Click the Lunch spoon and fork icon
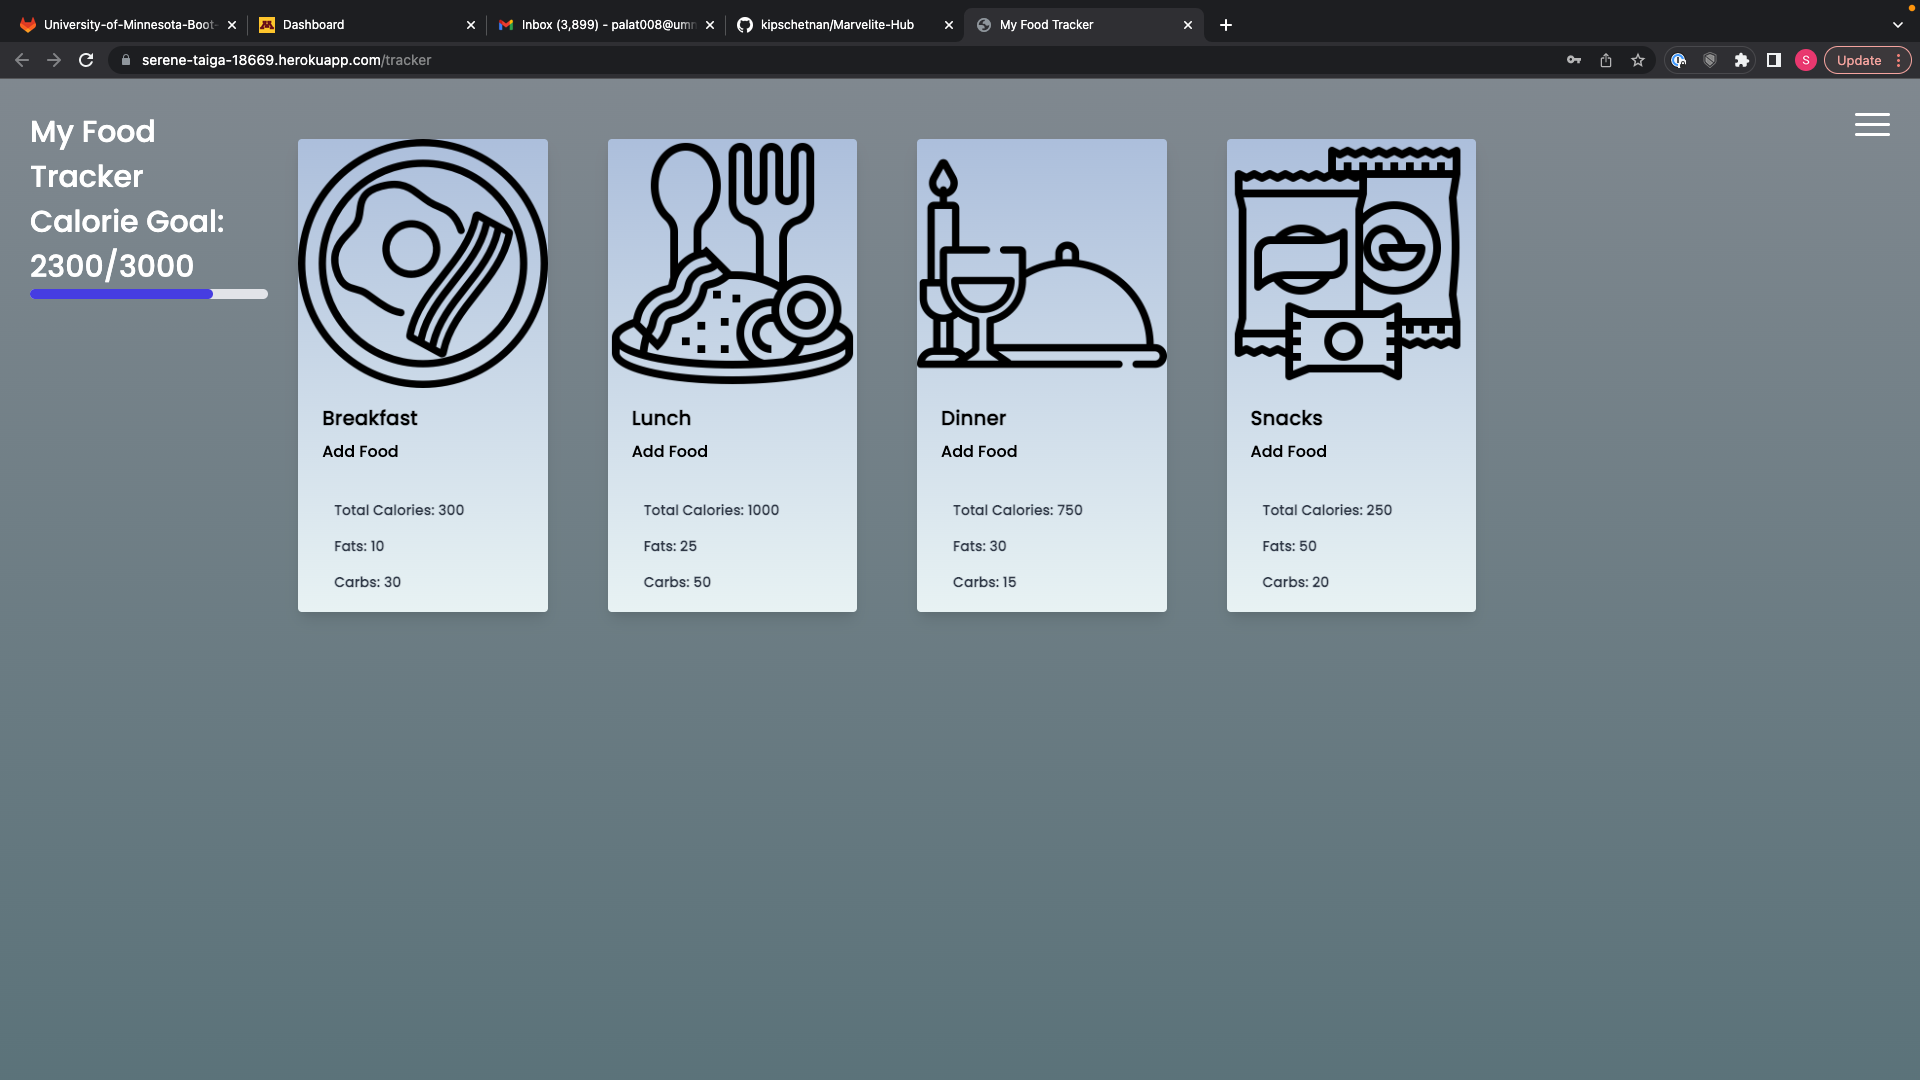Screen dimensions: 1920x1080 (x=732, y=263)
